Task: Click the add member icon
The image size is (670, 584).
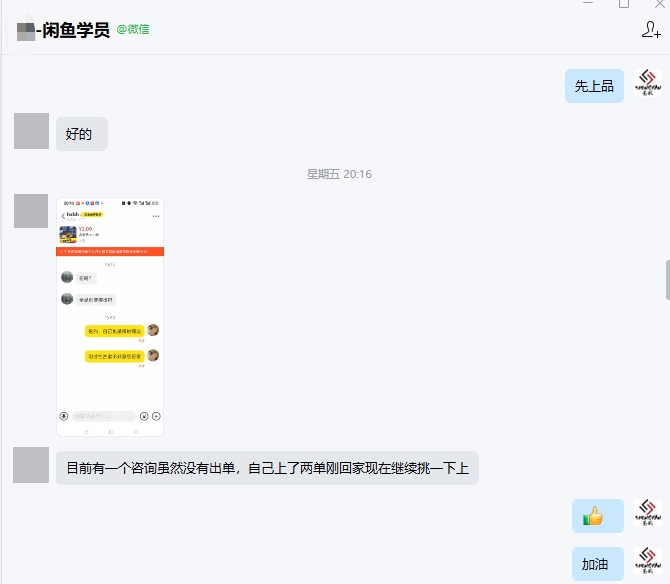Action: click(651, 29)
